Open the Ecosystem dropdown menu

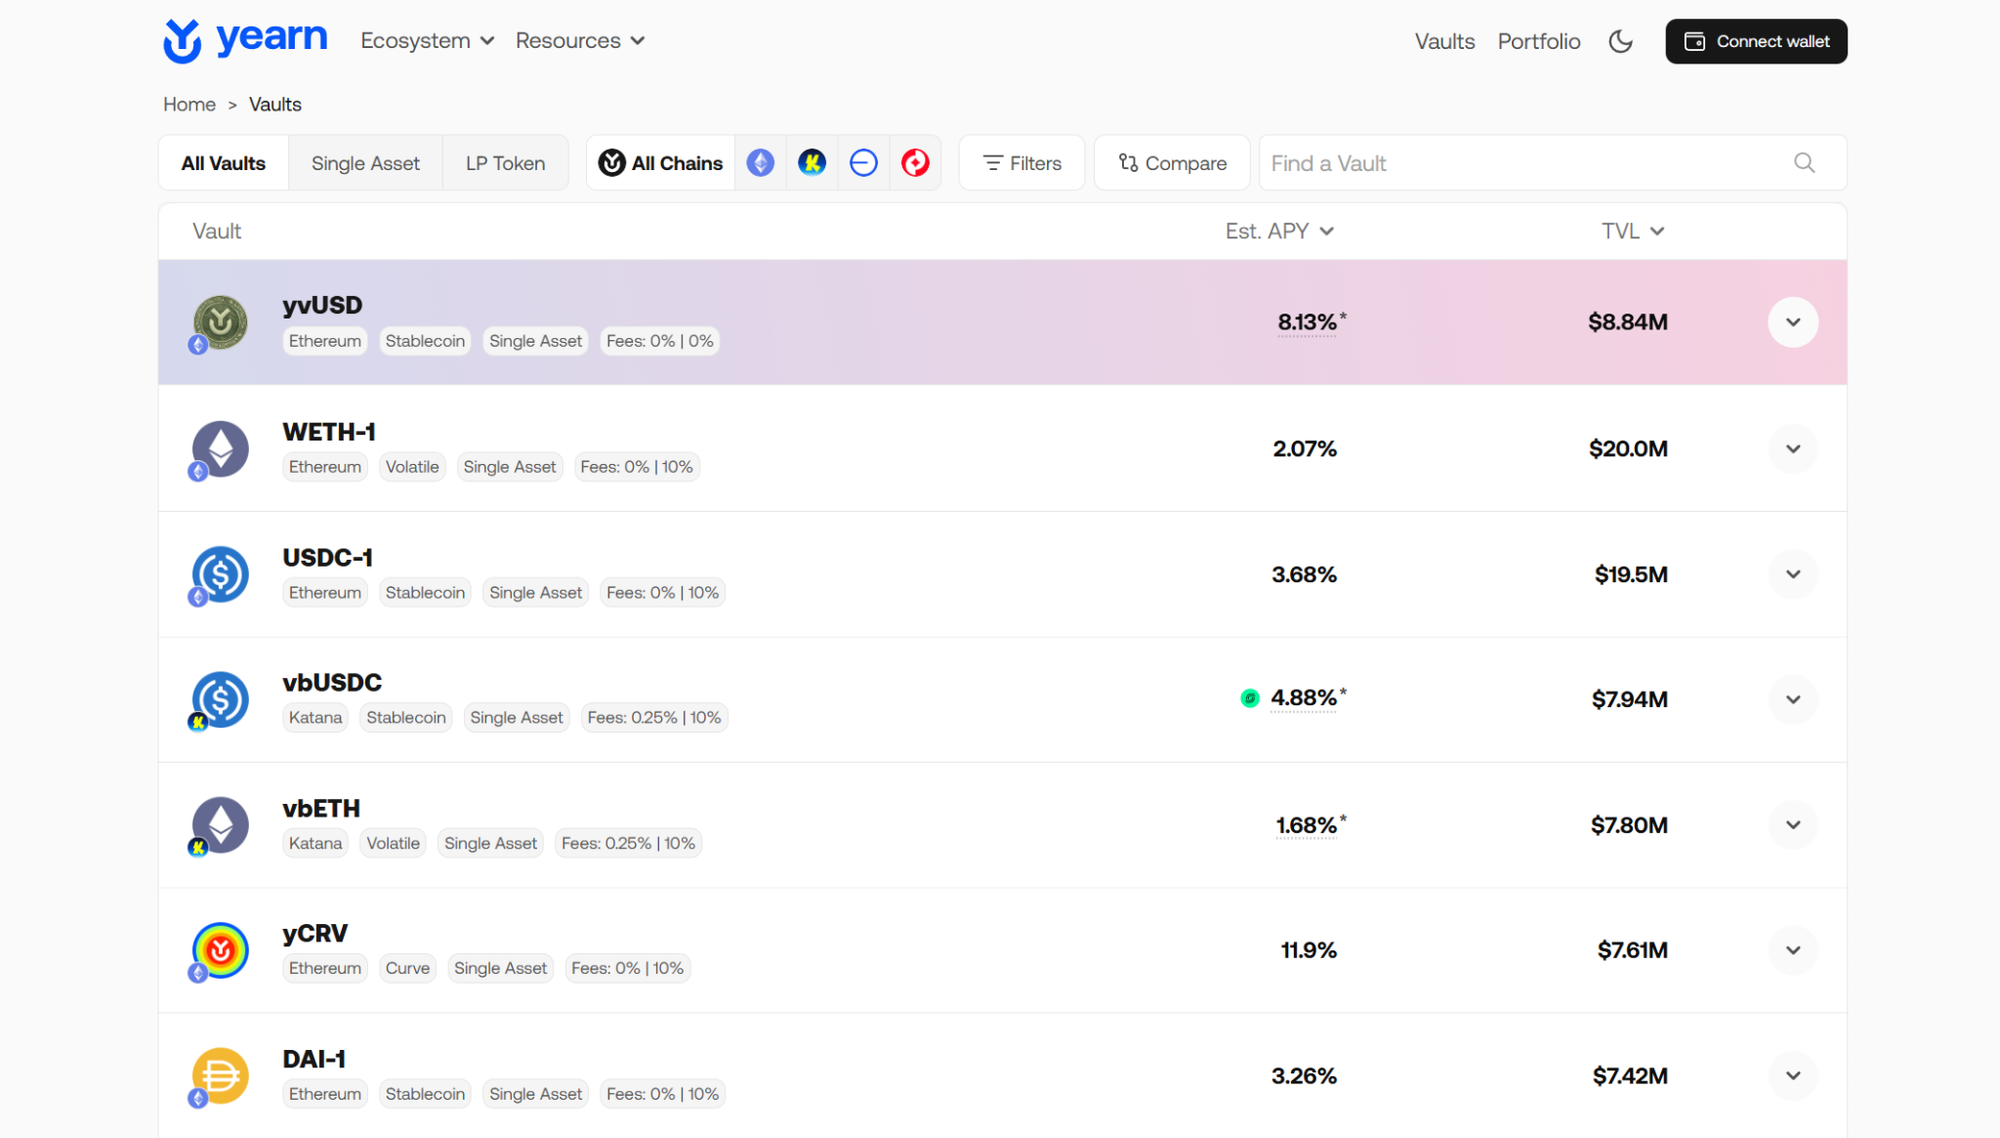point(427,41)
